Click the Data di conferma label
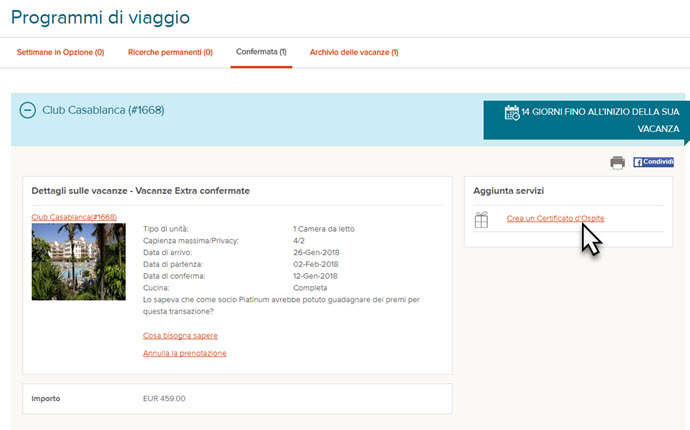This screenshot has width=690, height=430. pyautogui.click(x=174, y=276)
